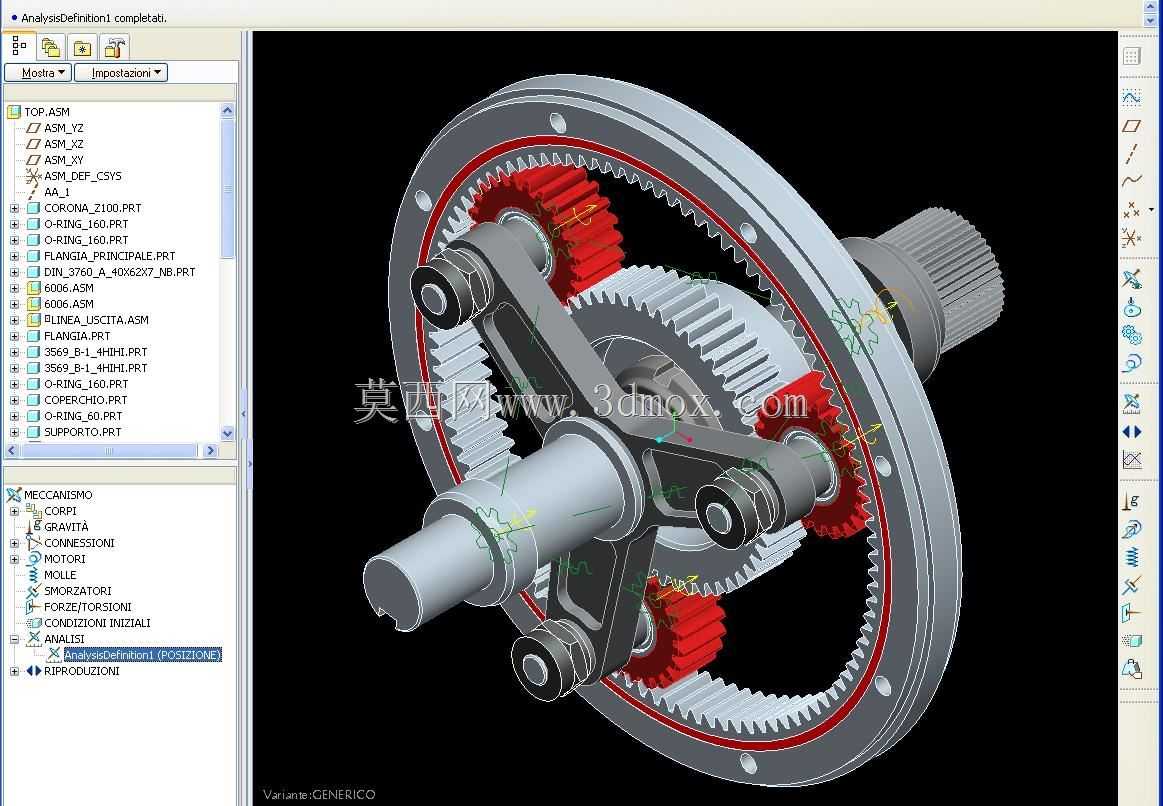
Task: Select the ASM_XZ datum plane
Action: click(63, 144)
